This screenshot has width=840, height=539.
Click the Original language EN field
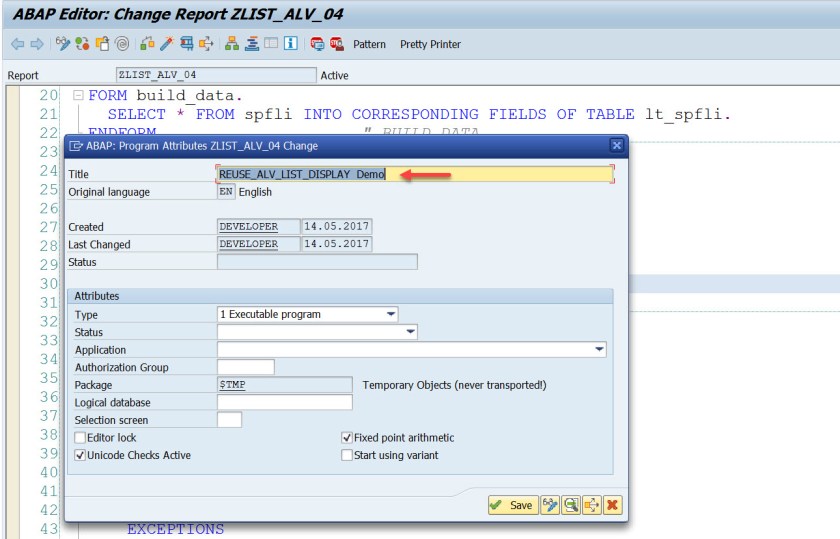pyautogui.click(x=226, y=192)
